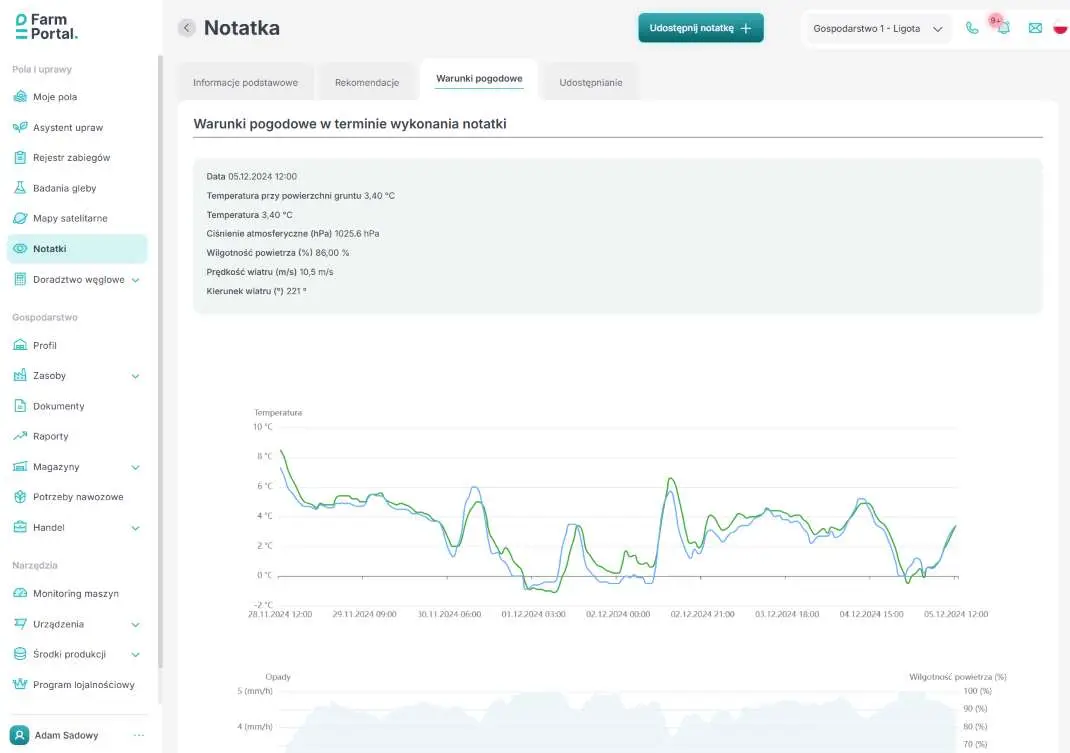Open the phone contact icon
This screenshot has height=753, width=1070.
click(972, 28)
